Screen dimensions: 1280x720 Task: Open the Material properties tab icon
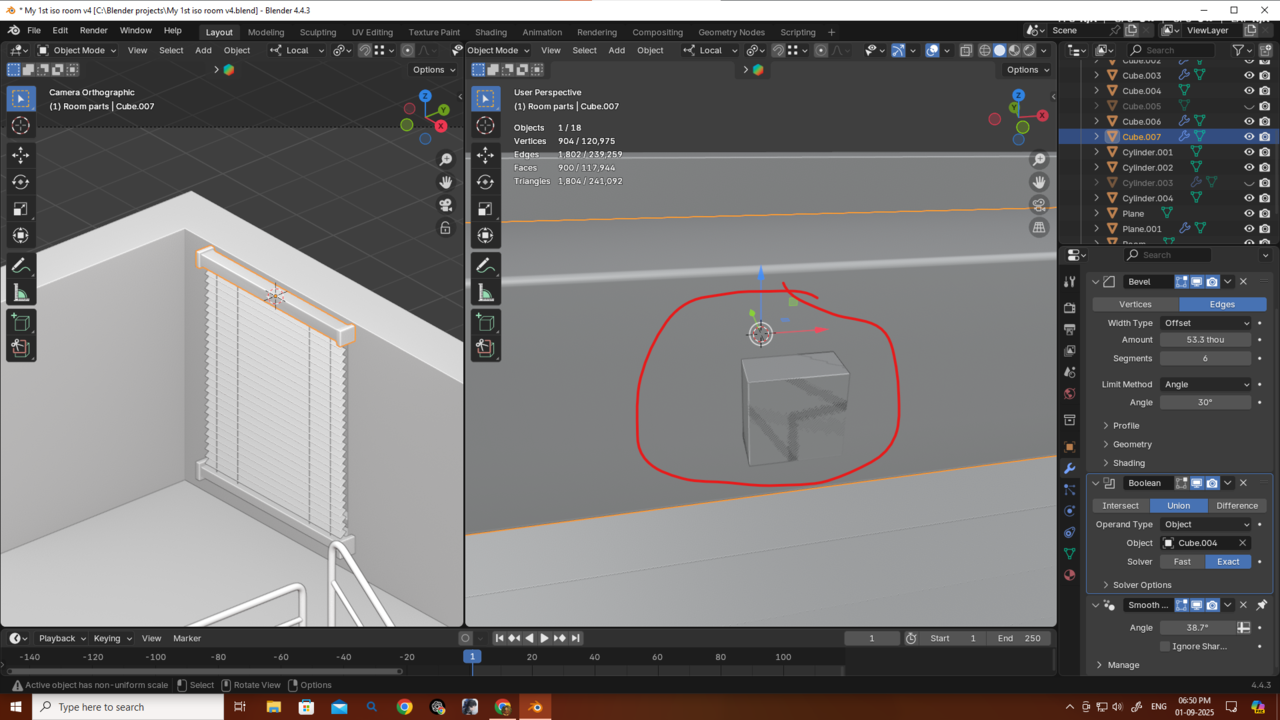[x=1070, y=575]
